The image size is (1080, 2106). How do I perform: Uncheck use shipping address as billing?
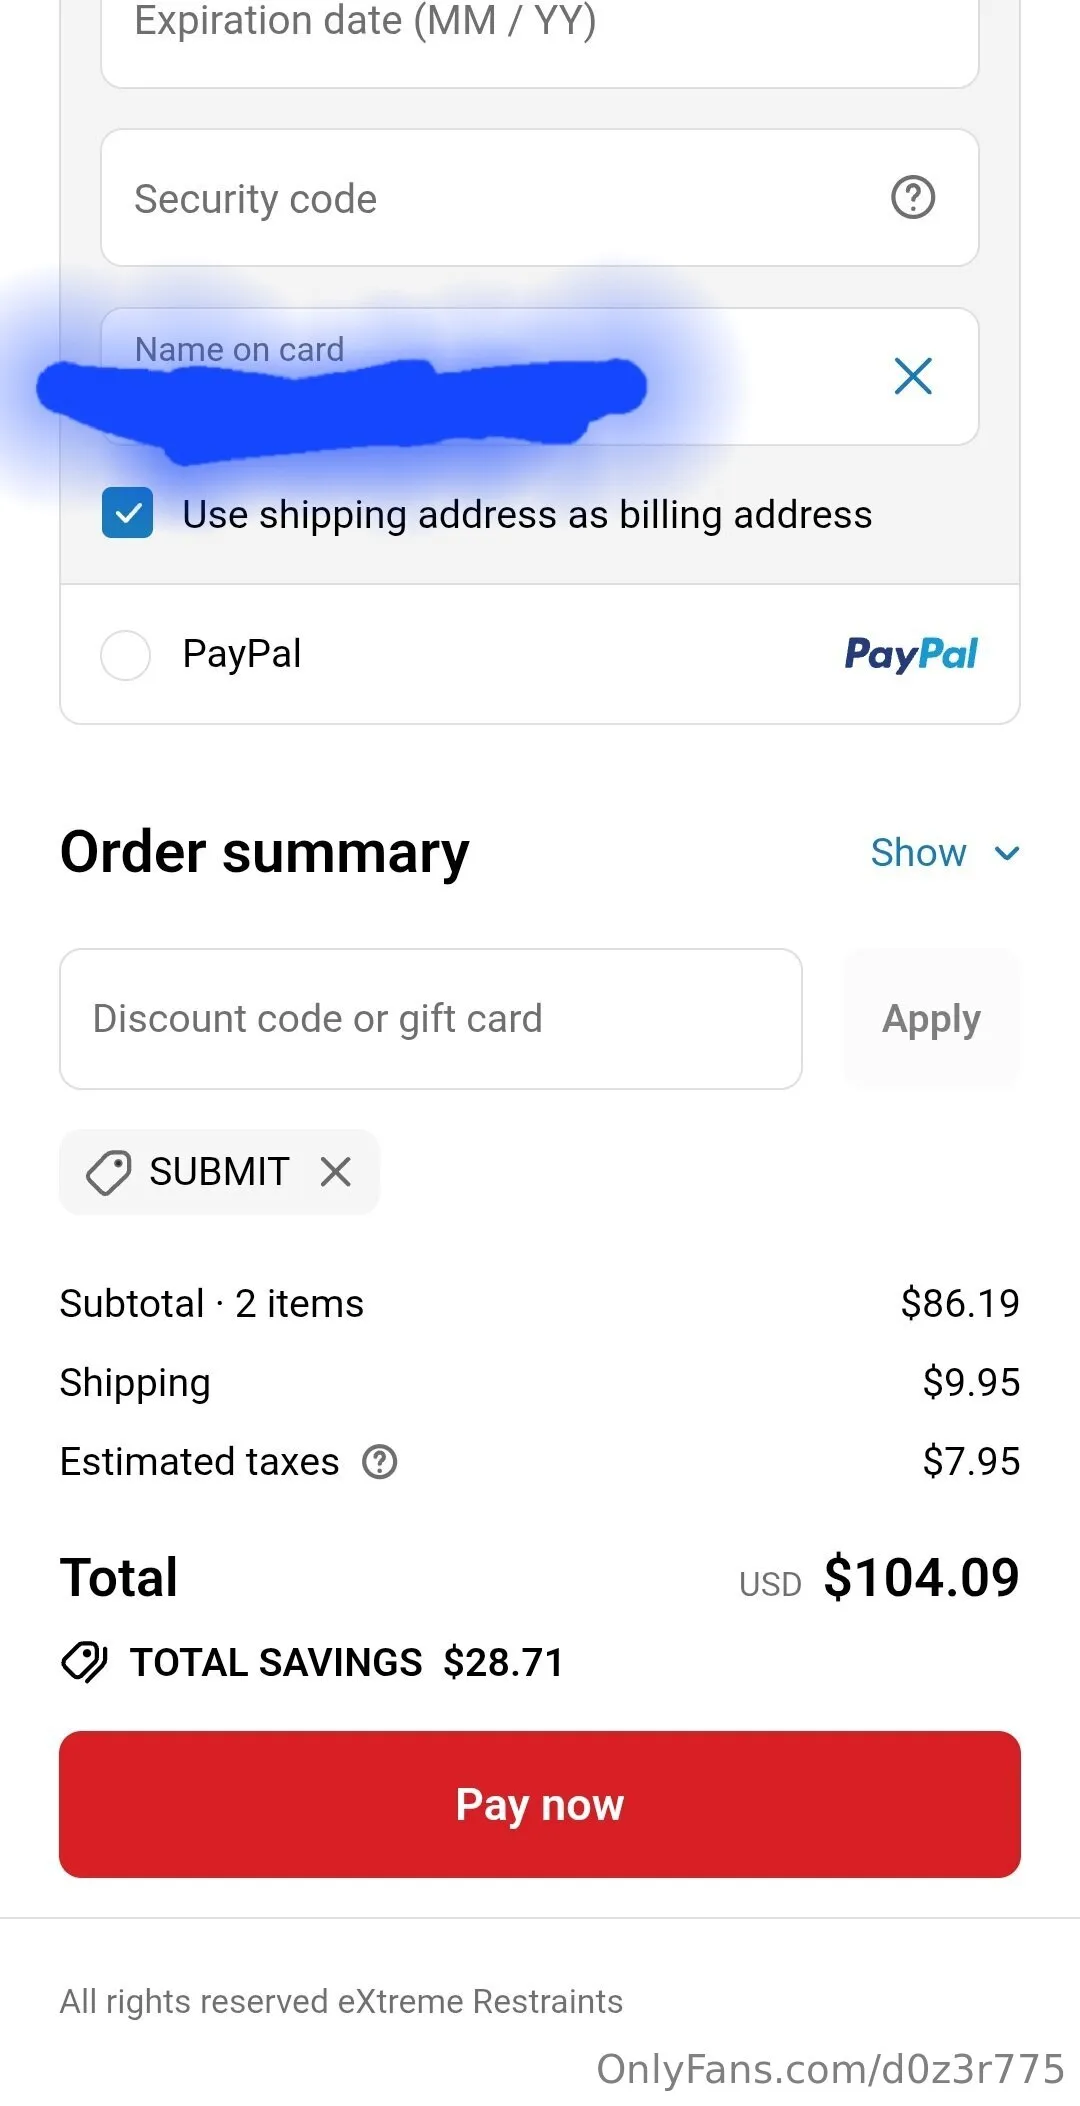tap(128, 513)
